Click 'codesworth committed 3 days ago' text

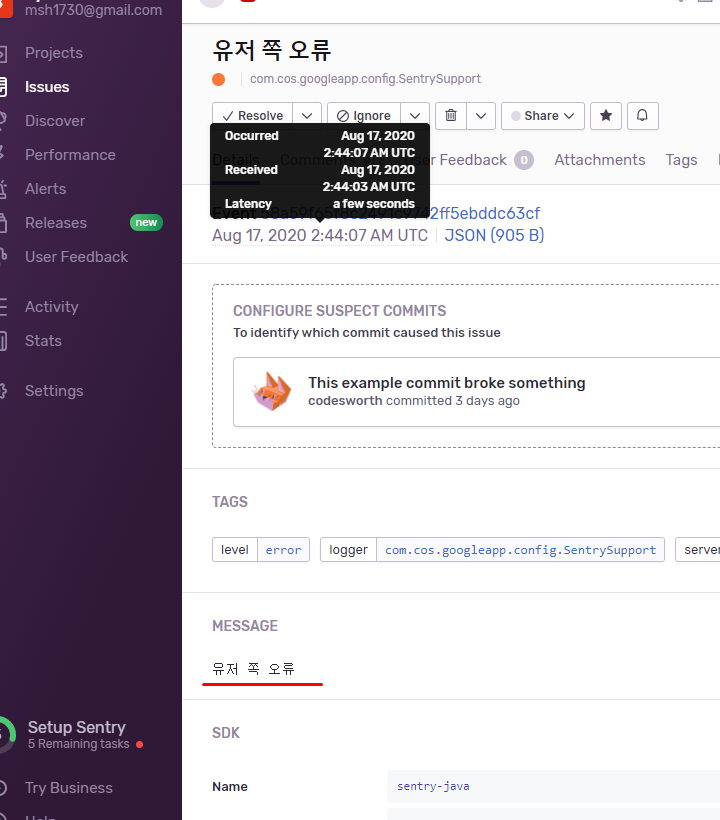[414, 401]
